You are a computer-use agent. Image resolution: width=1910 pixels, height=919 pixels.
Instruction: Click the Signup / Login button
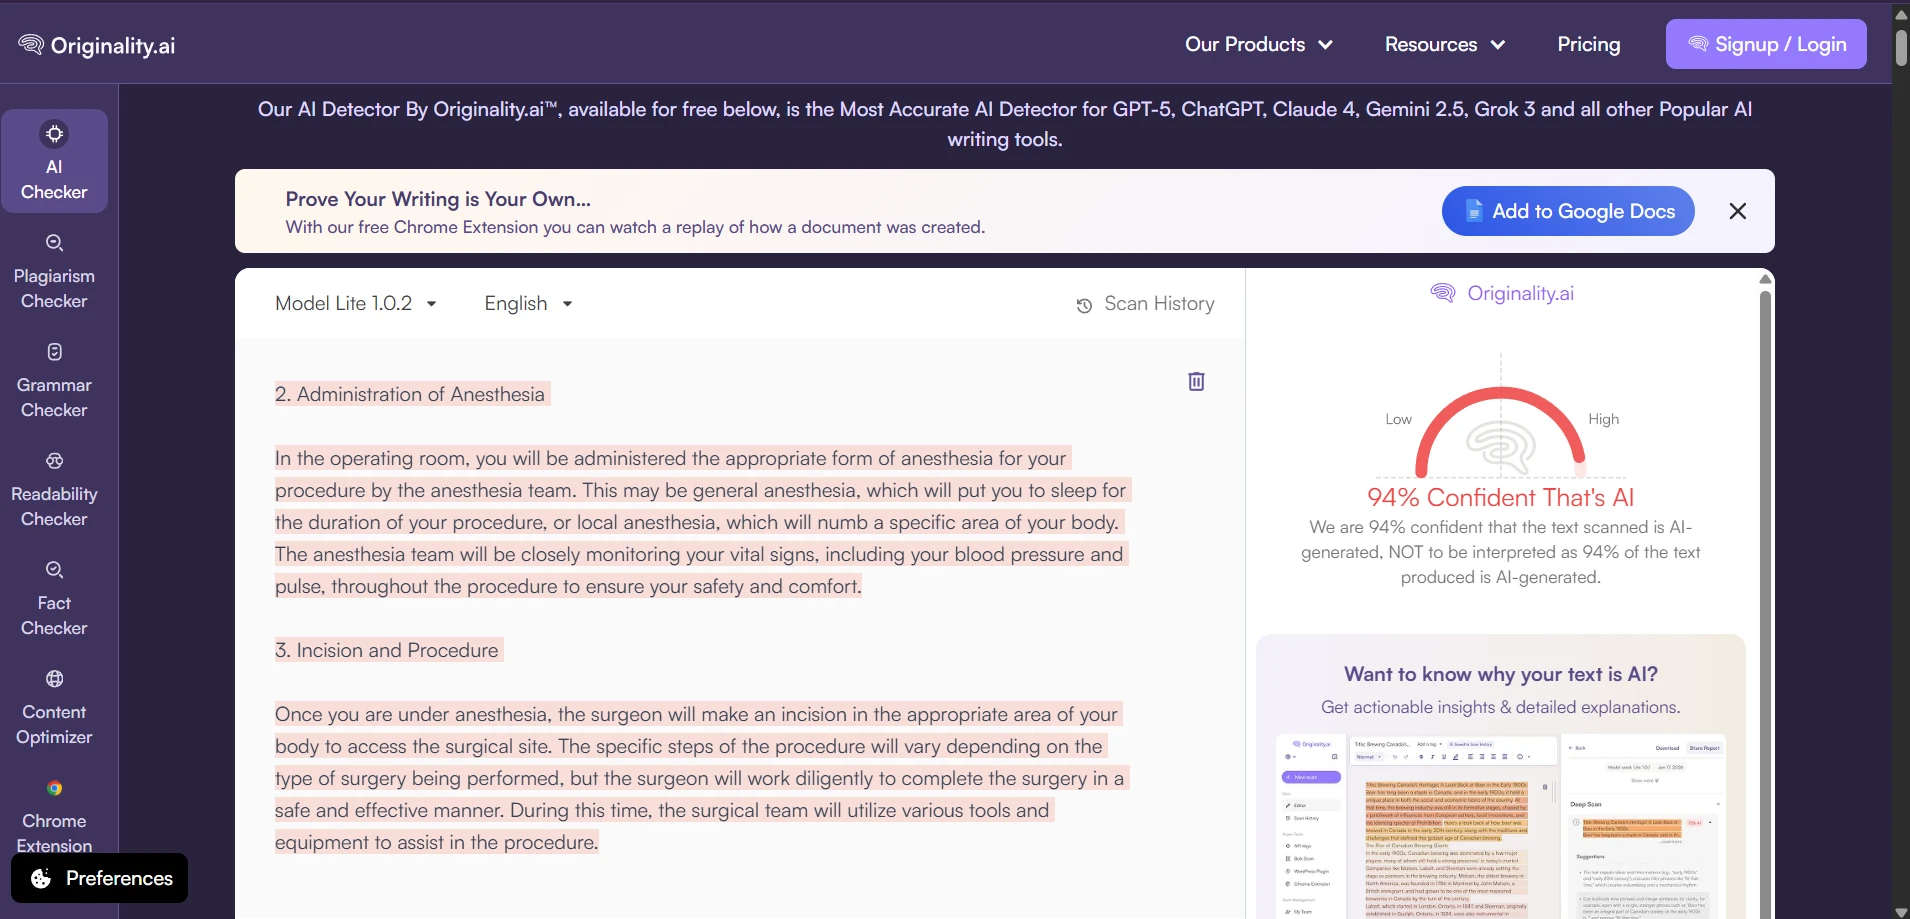(1766, 44)
